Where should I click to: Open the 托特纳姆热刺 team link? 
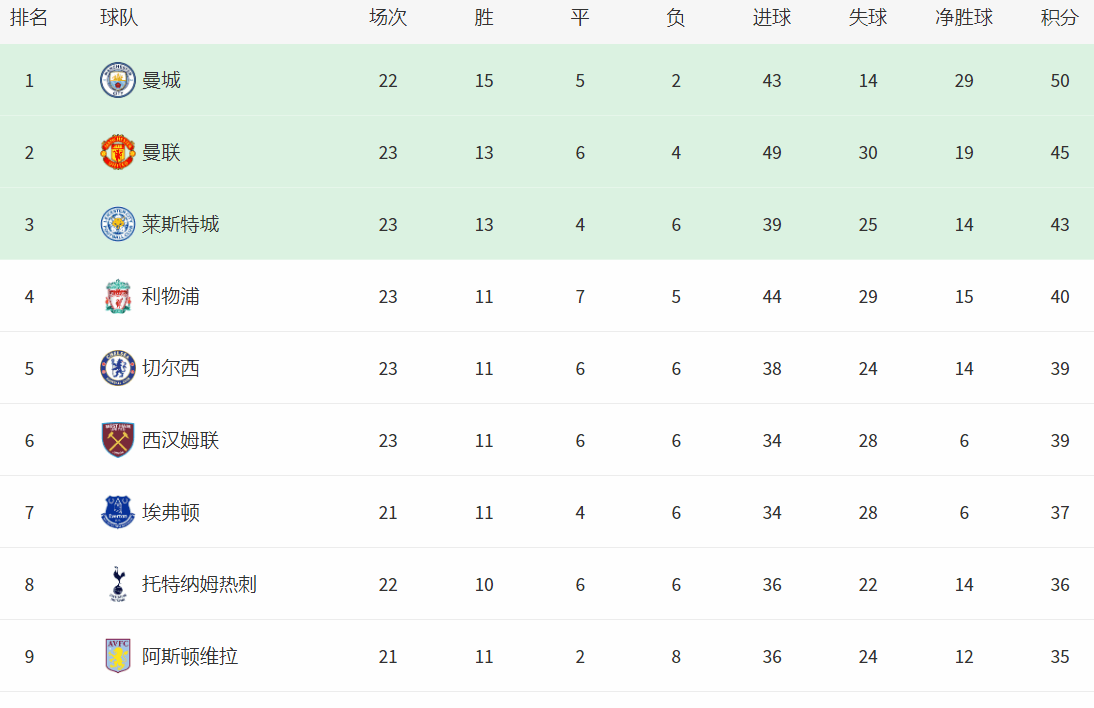tap(200, 584)
